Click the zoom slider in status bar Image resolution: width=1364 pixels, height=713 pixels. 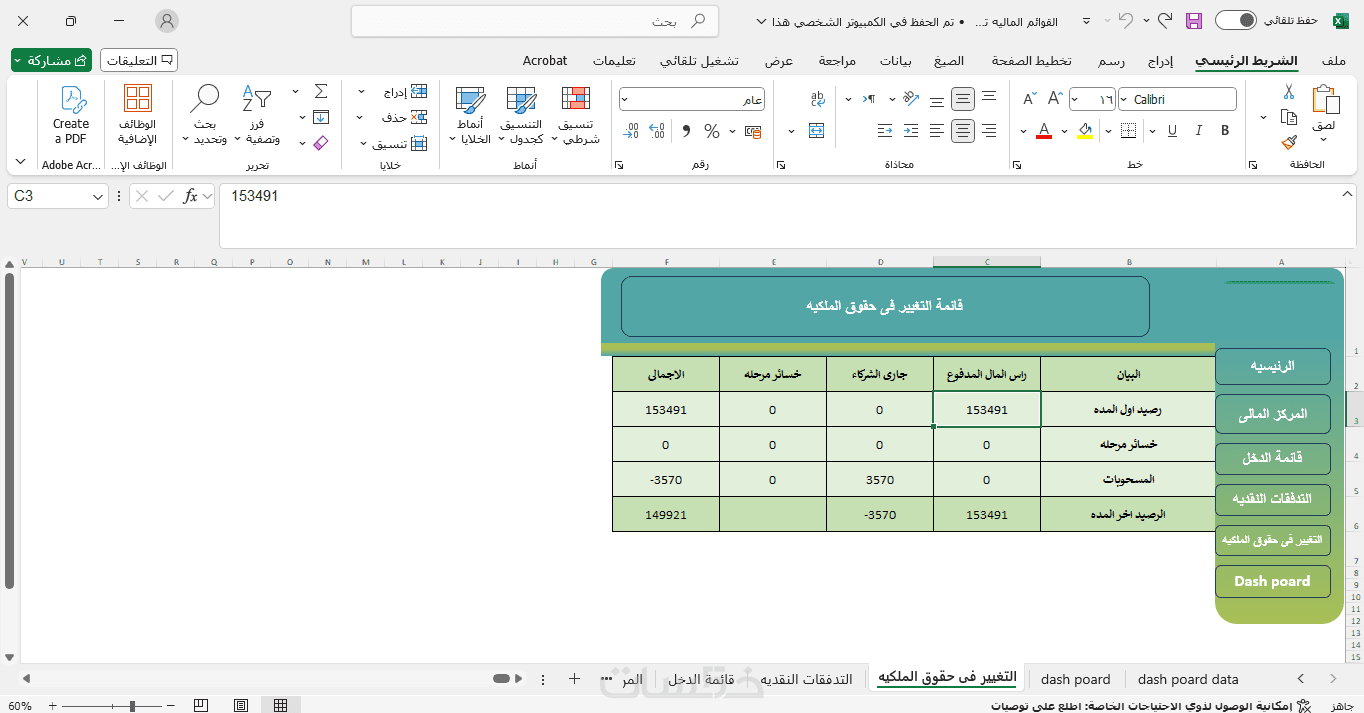coord(131,706)
